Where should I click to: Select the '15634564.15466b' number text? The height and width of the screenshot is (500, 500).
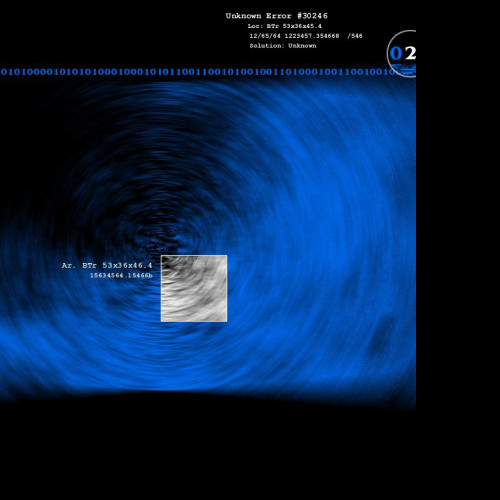click(x=121, y=276)
